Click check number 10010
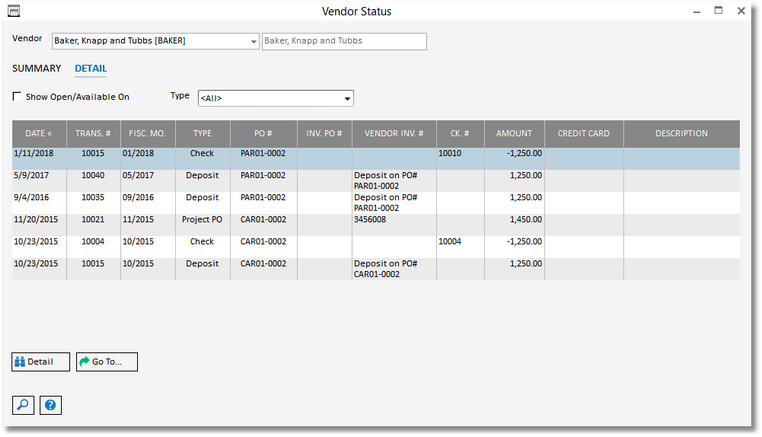The width and height of the screenshot is (762, 437). click(x=450, y=154)
